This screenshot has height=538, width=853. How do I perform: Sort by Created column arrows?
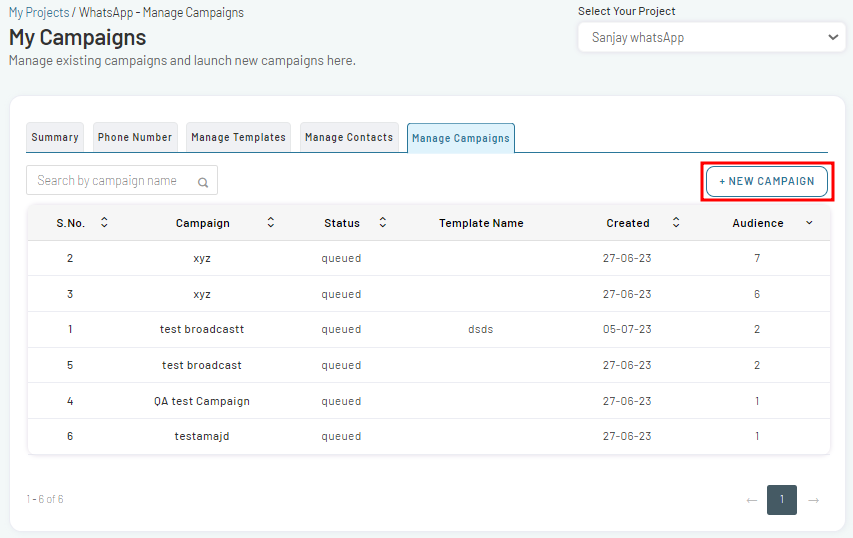pyautogui.click(x=676, y=222)
